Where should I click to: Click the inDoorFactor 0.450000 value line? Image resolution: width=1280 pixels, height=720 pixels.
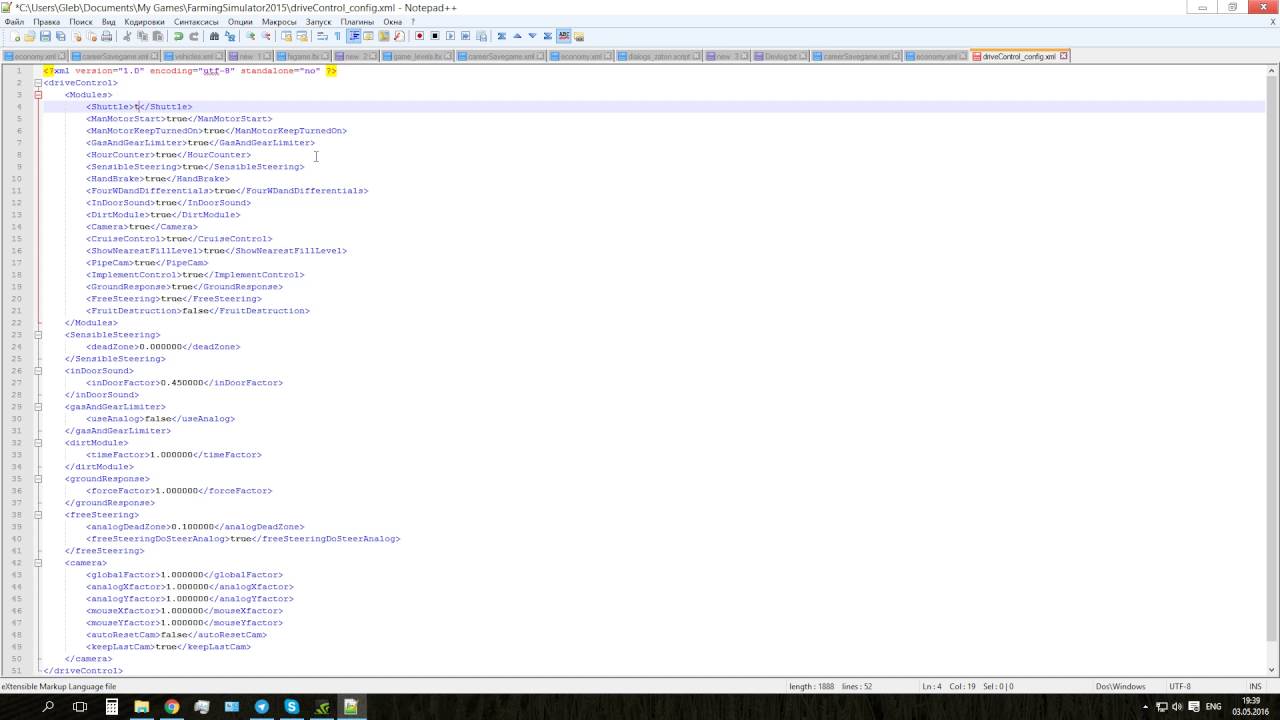tap(184, 383)
